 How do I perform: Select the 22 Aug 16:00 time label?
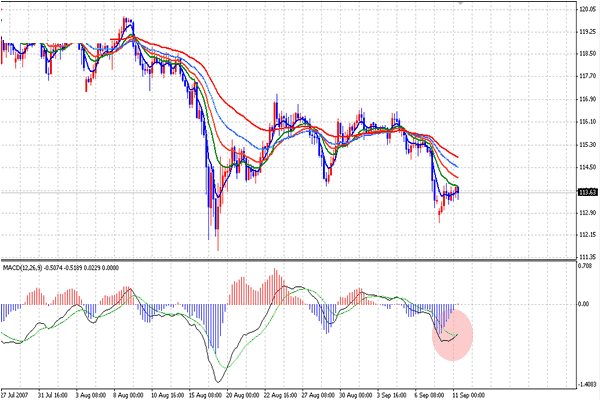point(280,395)
